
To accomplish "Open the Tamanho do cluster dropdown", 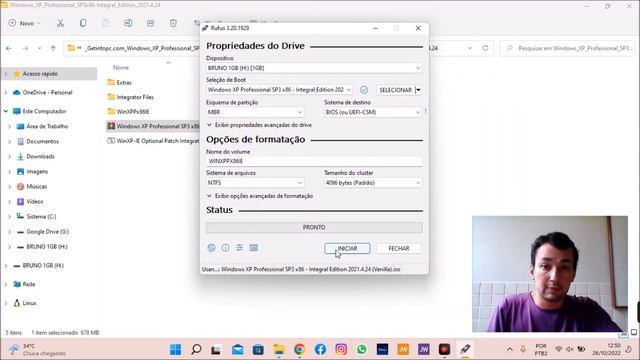I will [373, 182].
